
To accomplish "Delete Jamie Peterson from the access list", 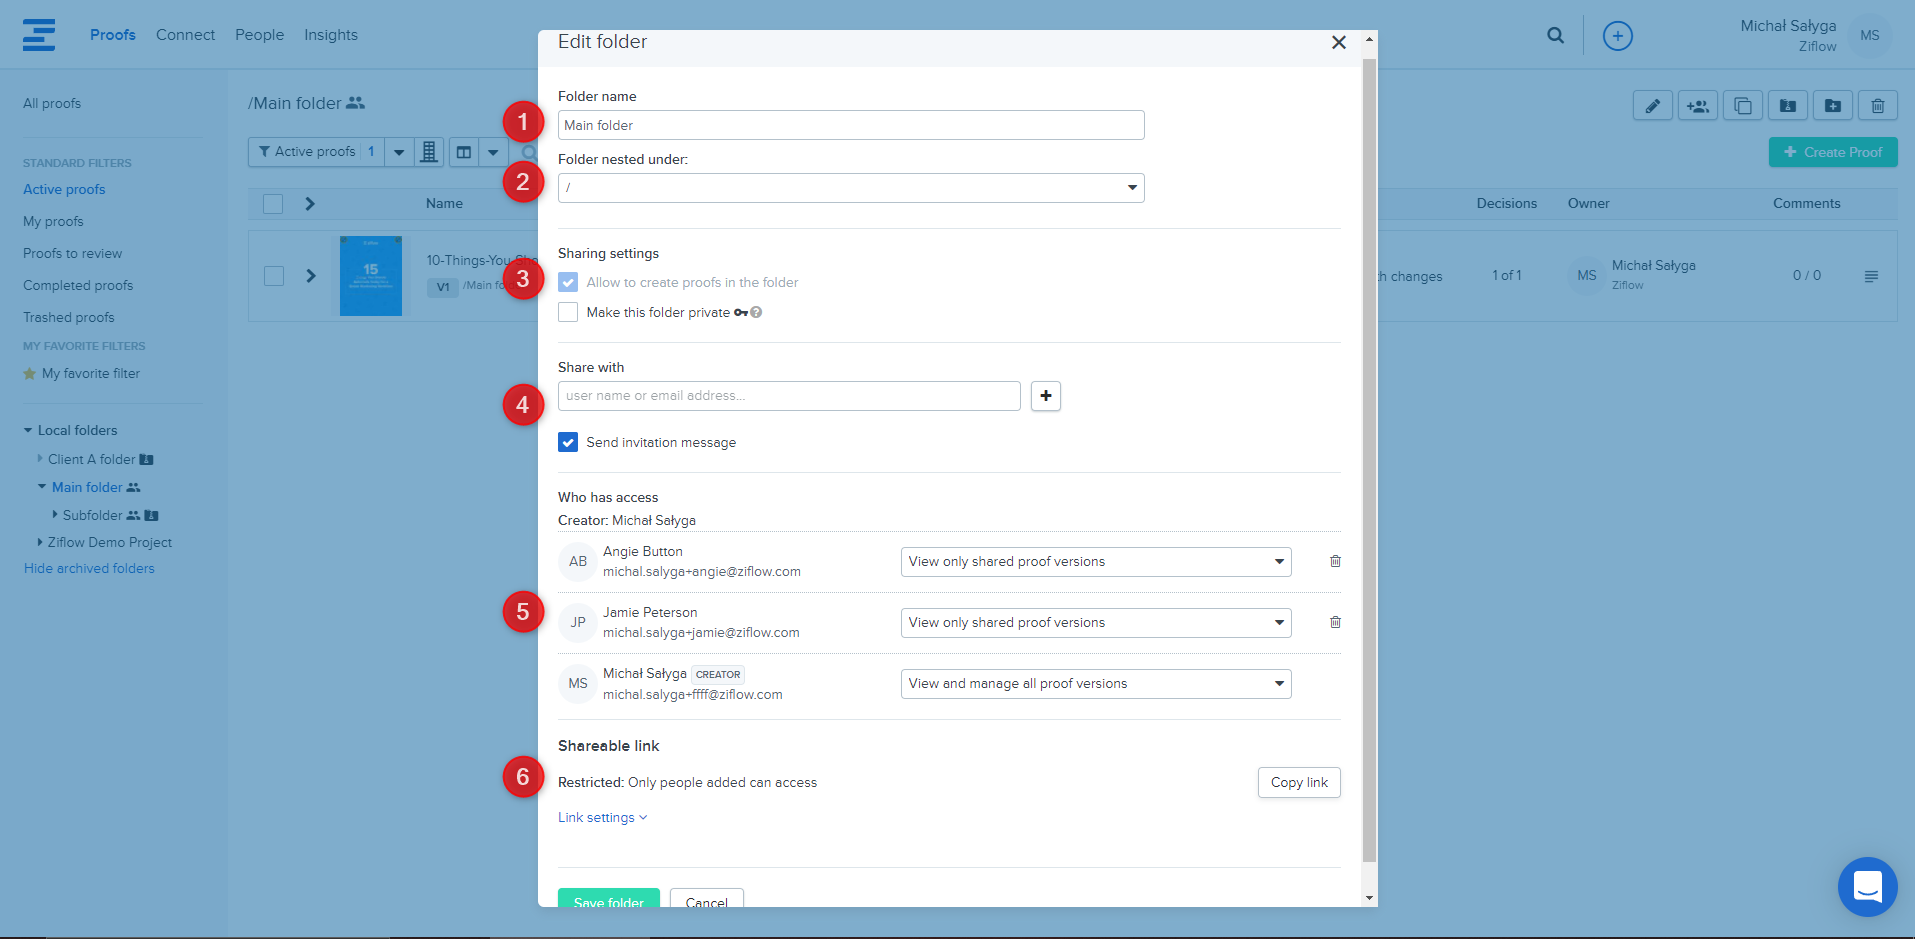I will coord(1335,622).
